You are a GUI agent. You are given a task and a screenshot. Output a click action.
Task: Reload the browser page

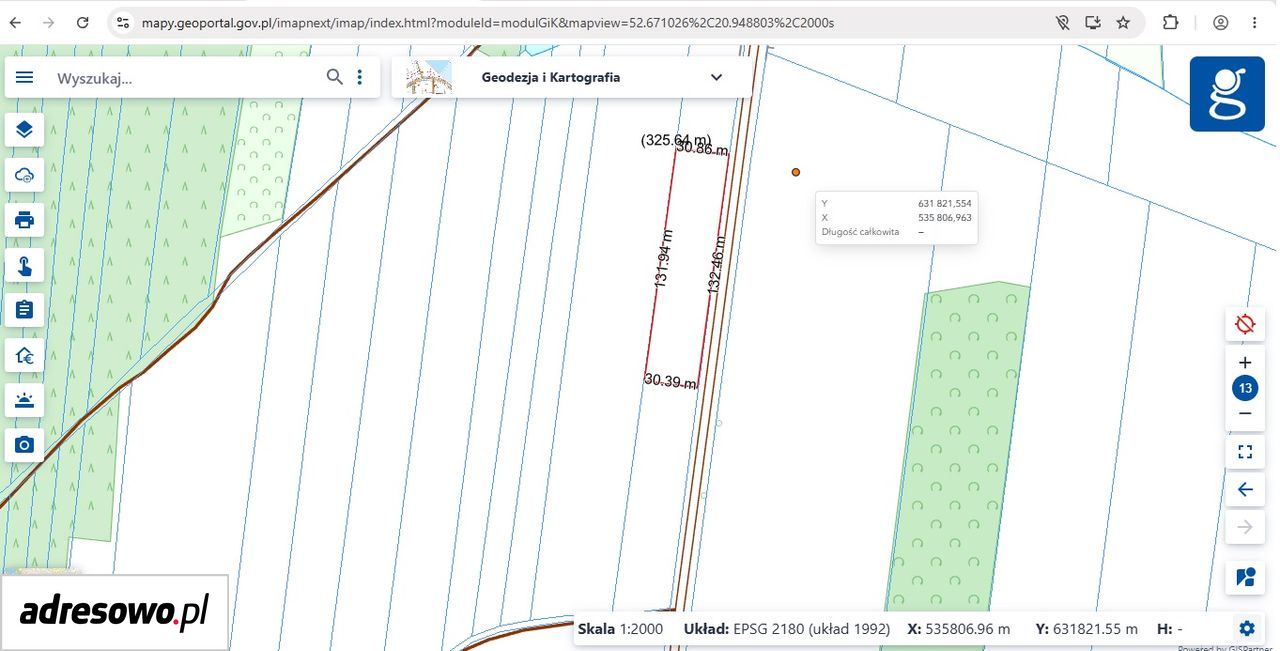pos(83,22)
